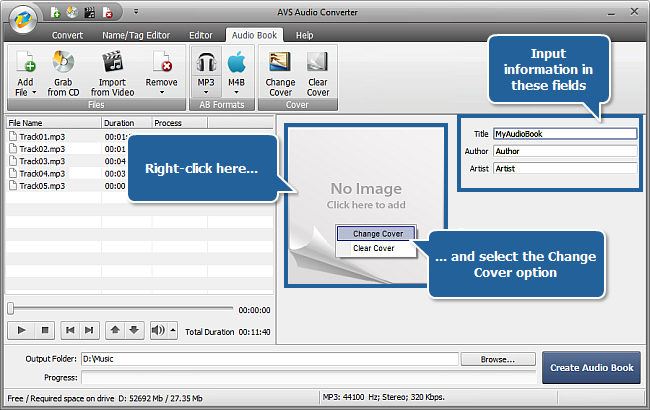Move selected file down in list
Image resolution: width=650 pixels, height=410 pixels.
tap(134, 330)
